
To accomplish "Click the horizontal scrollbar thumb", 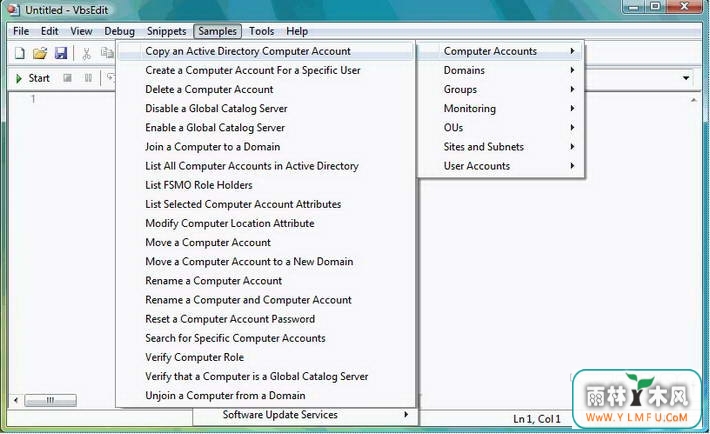I will pyautogui.click(x=50, y=400).
